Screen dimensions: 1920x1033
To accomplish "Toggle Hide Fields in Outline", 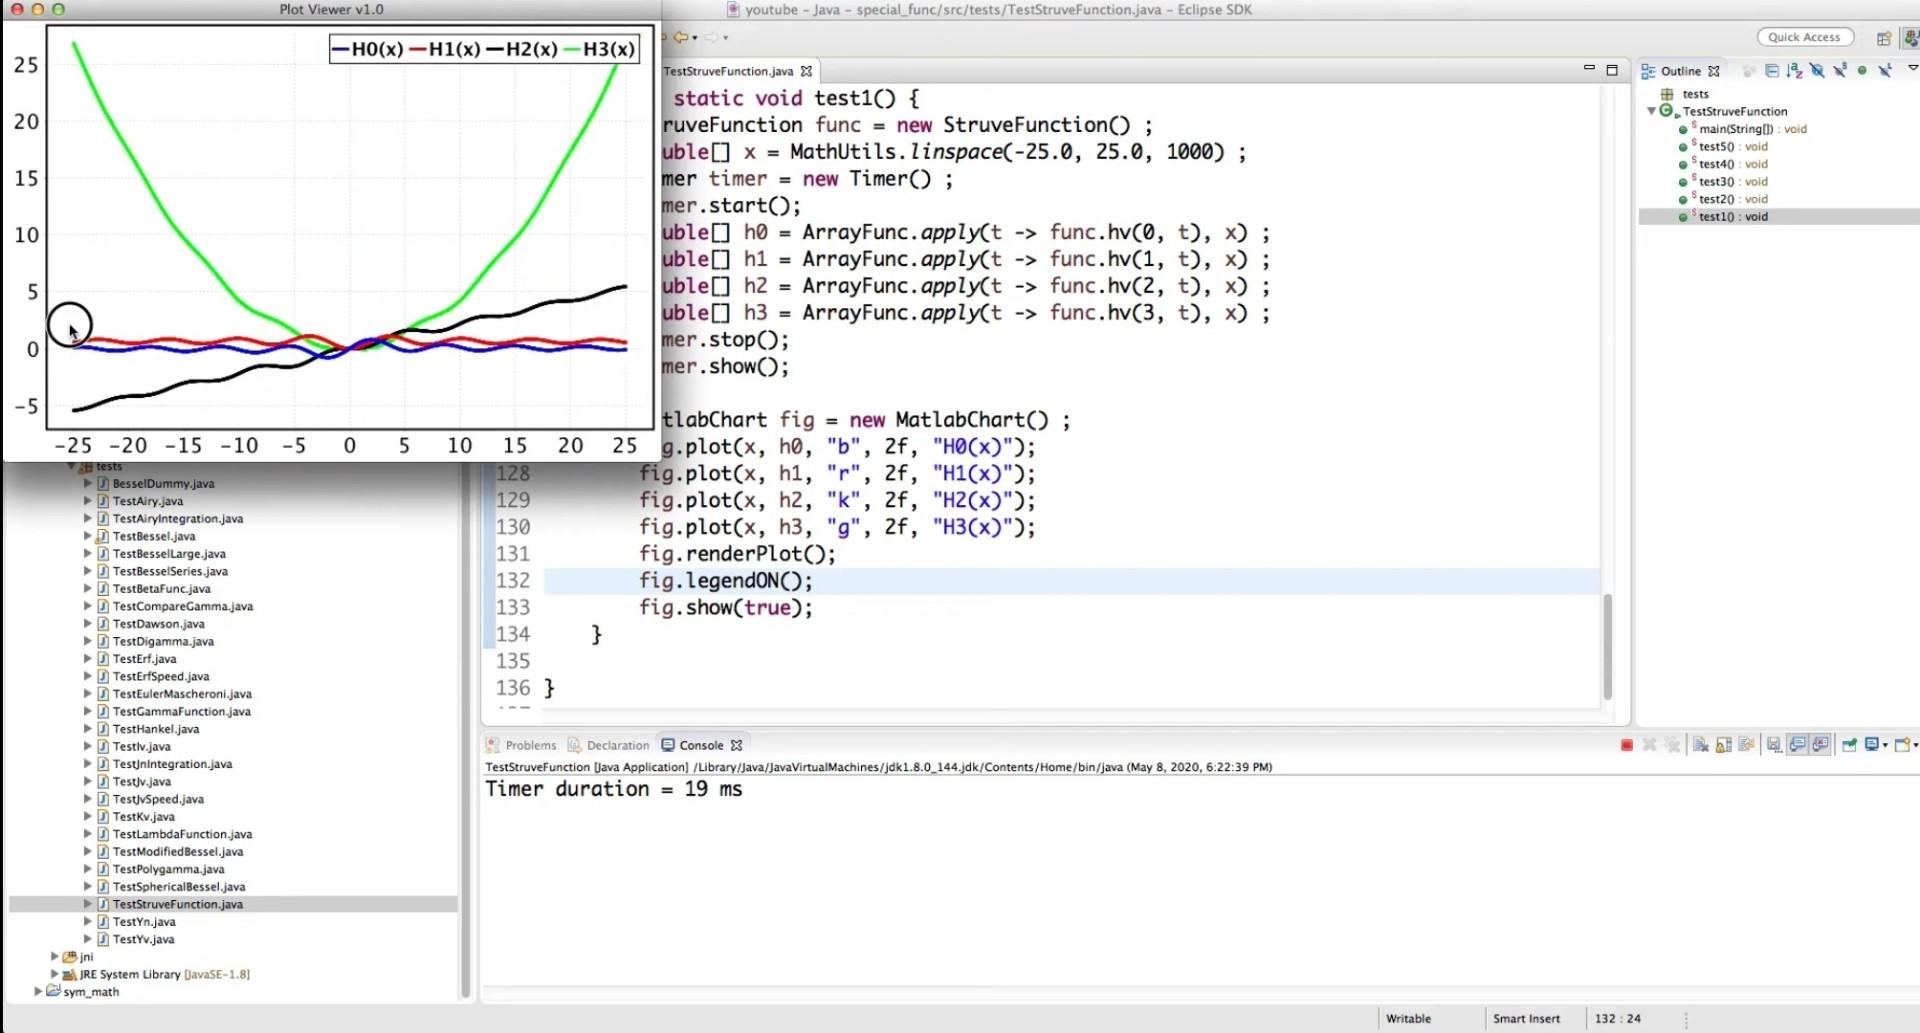I will coord(1817,71).
